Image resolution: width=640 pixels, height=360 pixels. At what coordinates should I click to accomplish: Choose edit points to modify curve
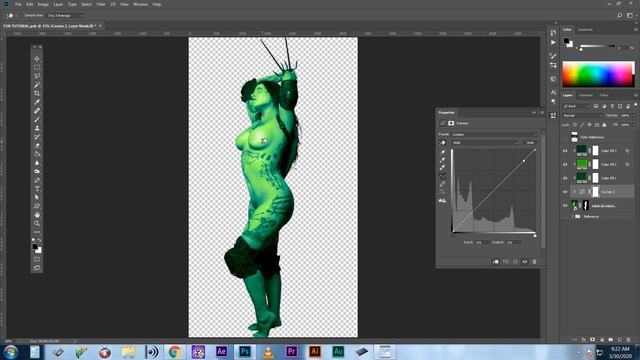442,177
